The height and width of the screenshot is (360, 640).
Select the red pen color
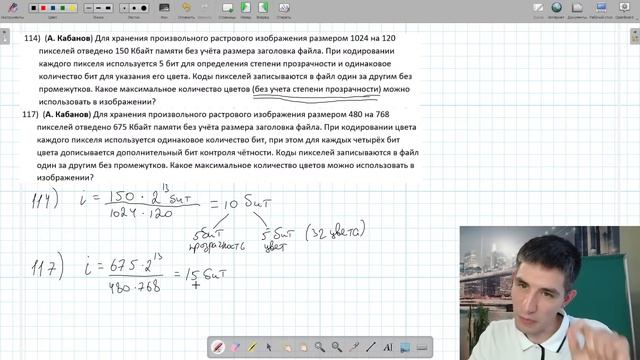pyautogui.click(x=43, y=8)
